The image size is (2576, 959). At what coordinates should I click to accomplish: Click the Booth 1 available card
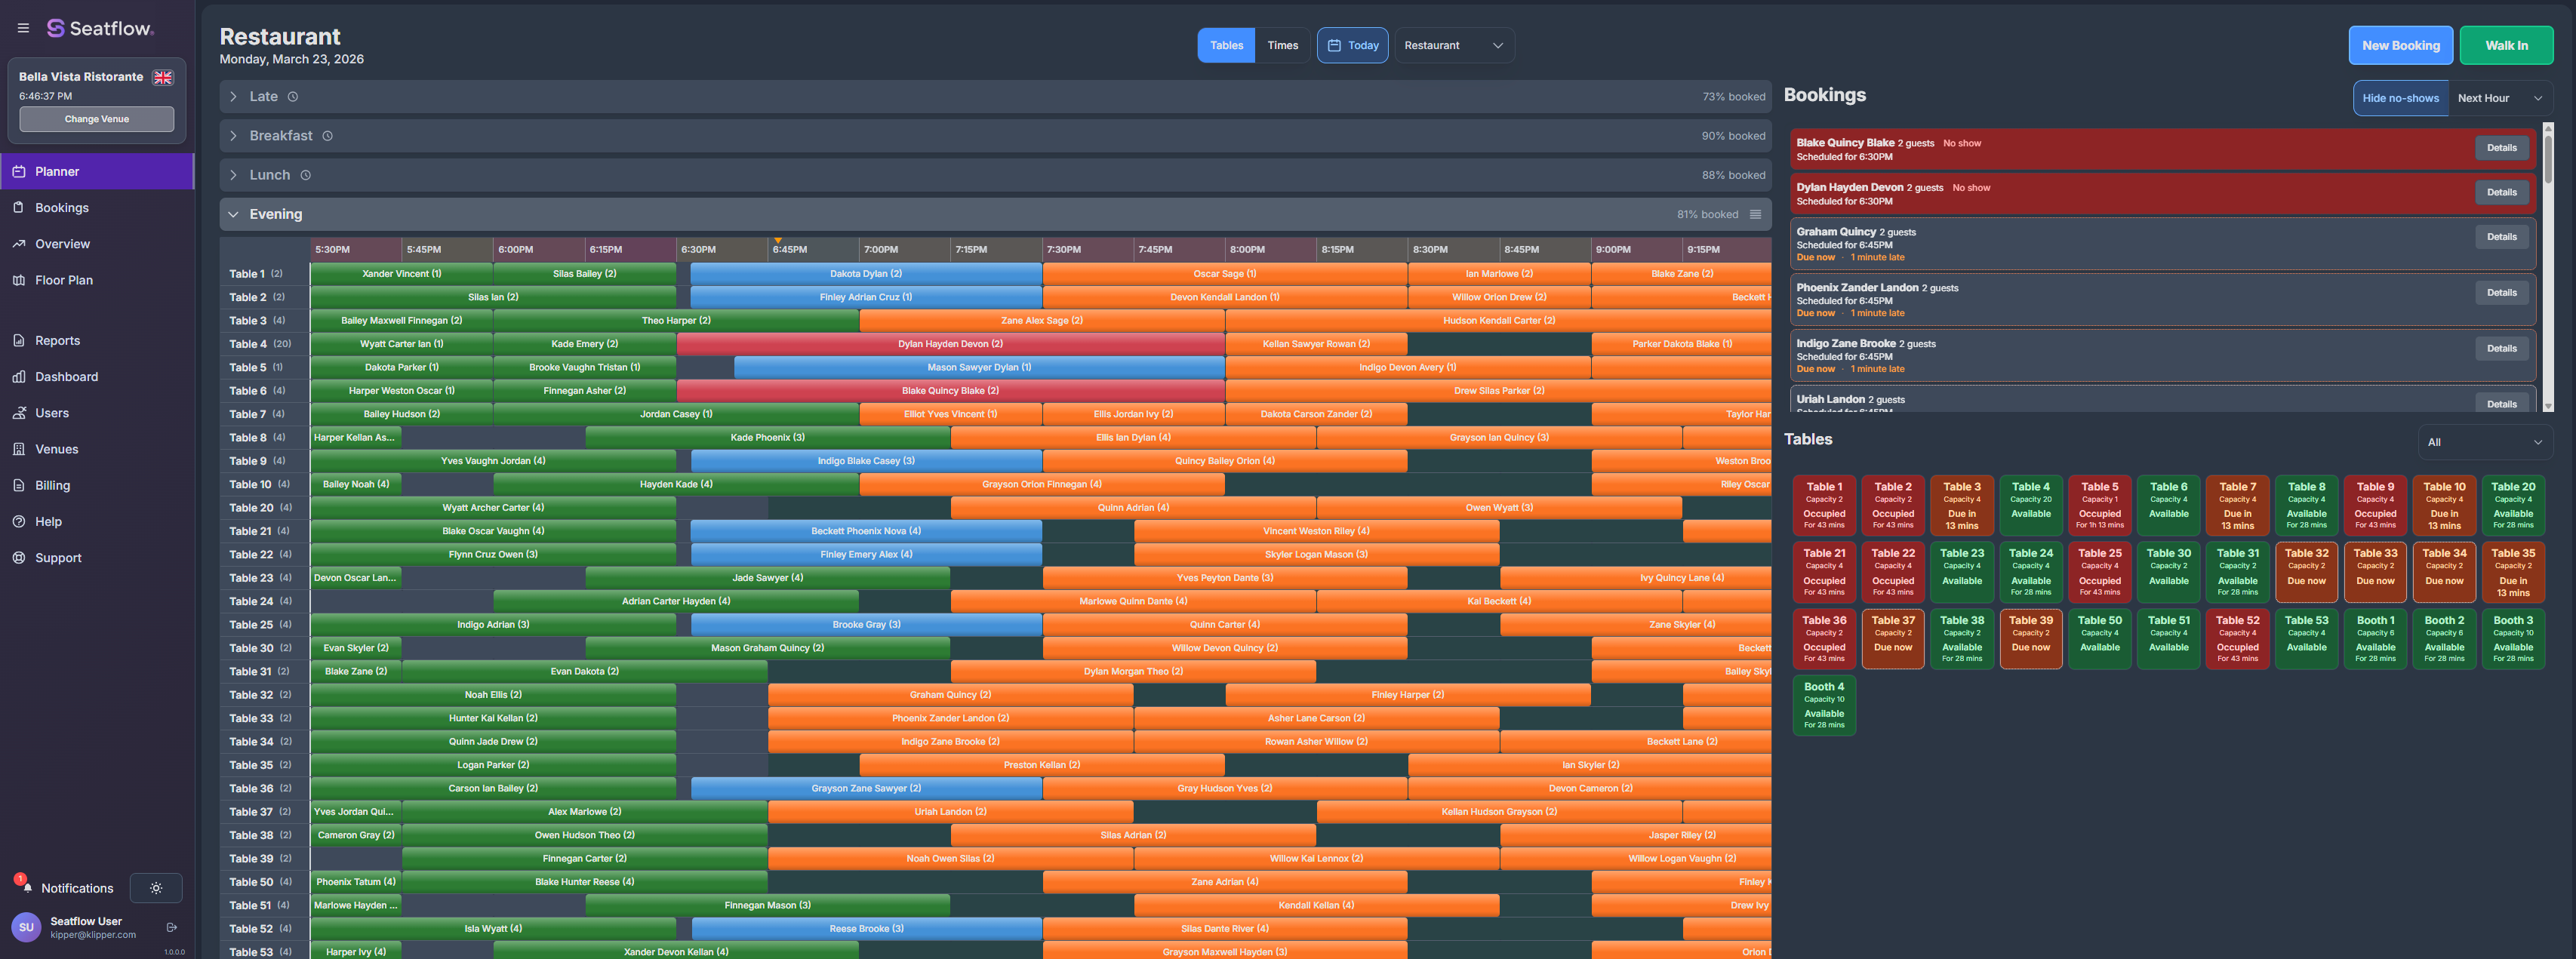2375,639
